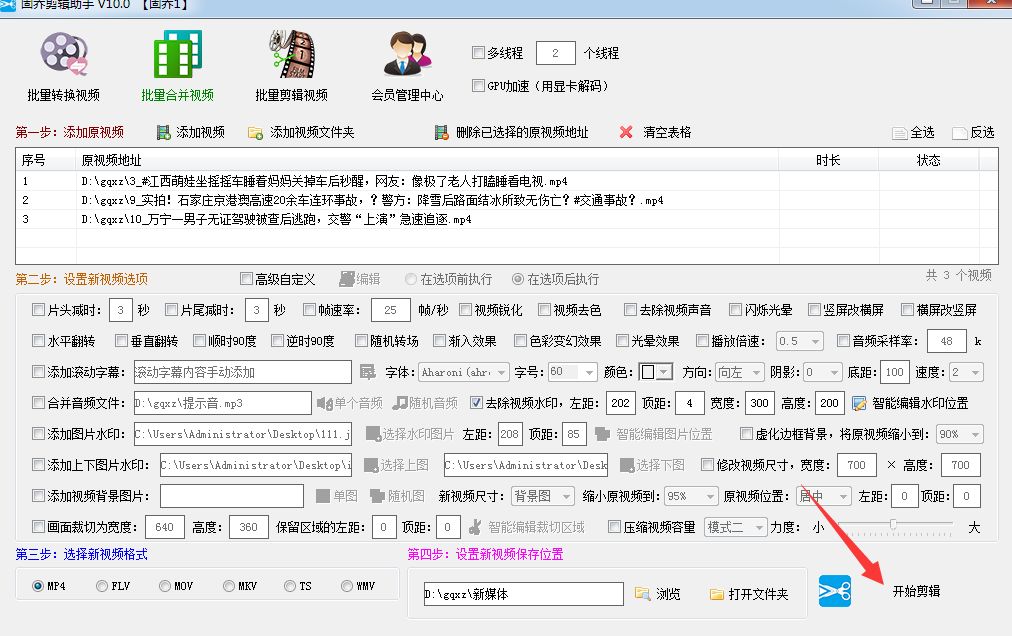Select video row 1 江西萌娃
The height and width of the screenshot is (636, 1012).
pyautogui.click(x=507, y=181)
